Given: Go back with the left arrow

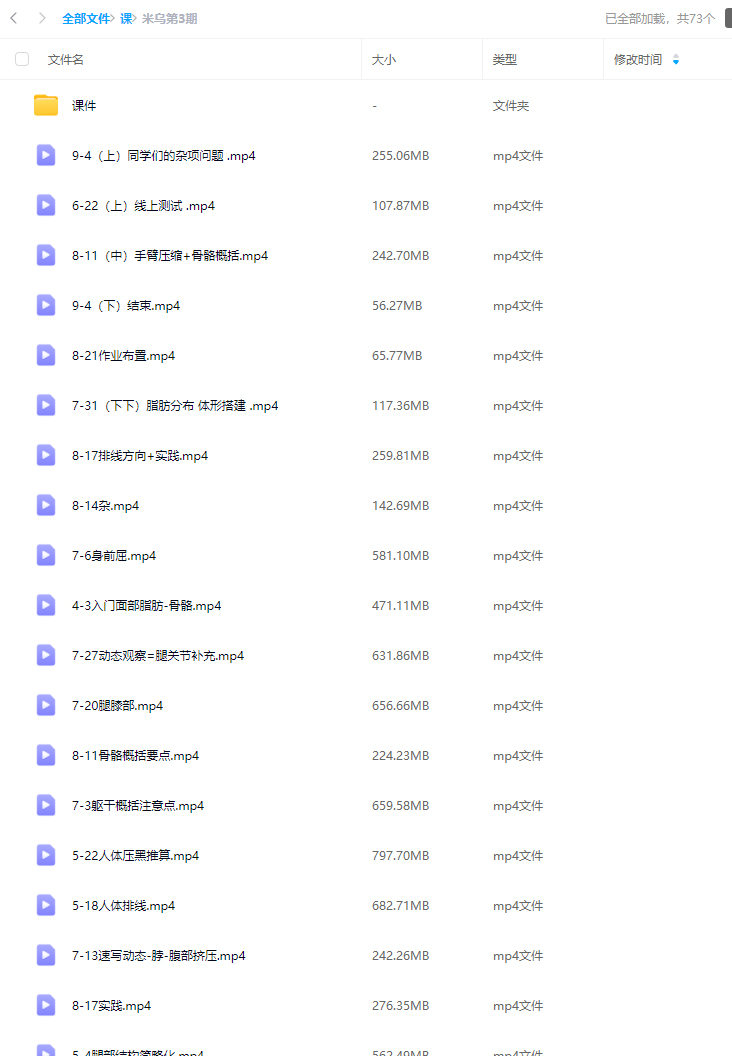Looking at the screenshot, I should (13, 18).
